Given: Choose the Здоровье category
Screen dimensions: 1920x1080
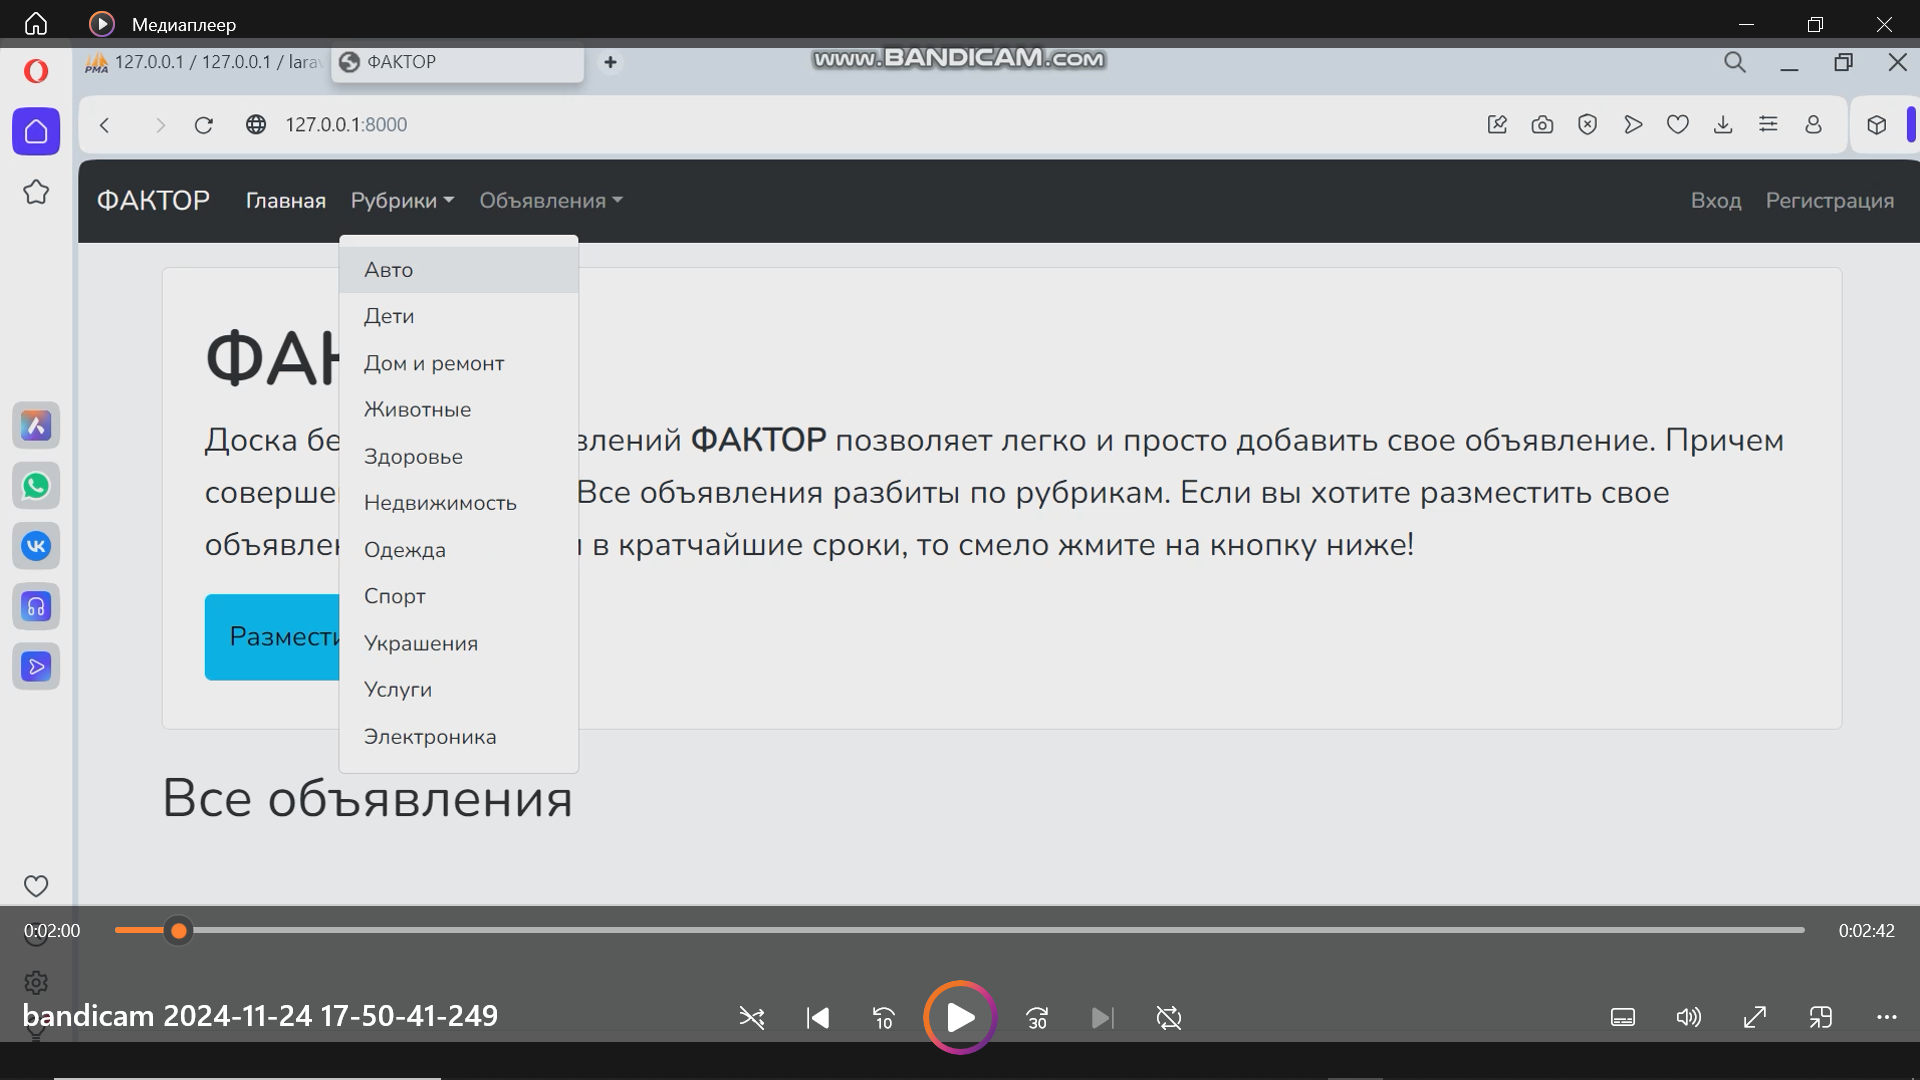Looking at the screenshot, I should [x=459, y=457].
